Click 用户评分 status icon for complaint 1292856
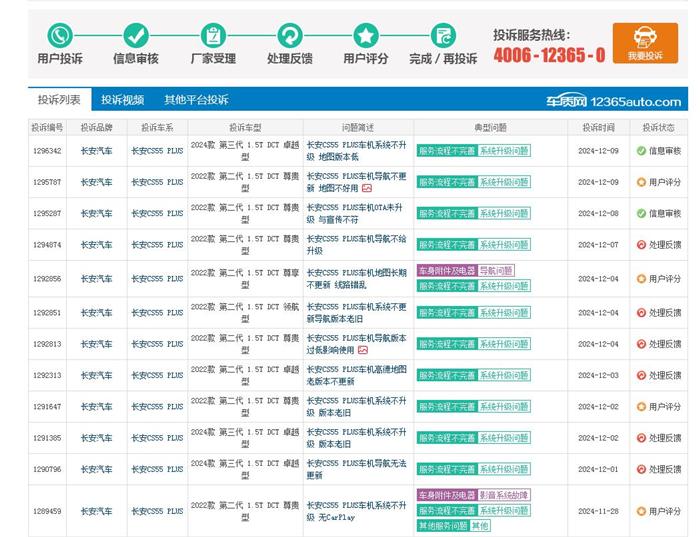Screen dimensions: 700x537 (641, 279)
